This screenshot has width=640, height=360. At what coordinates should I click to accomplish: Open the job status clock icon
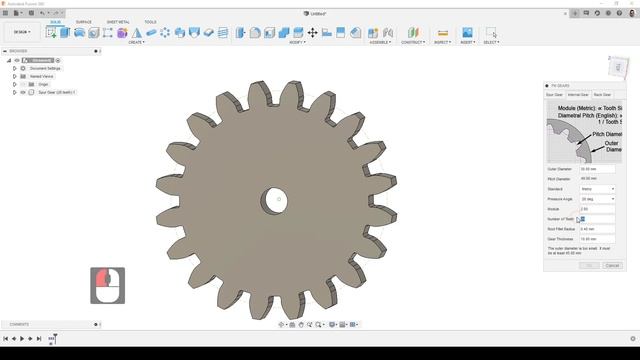tap(597, 13)
